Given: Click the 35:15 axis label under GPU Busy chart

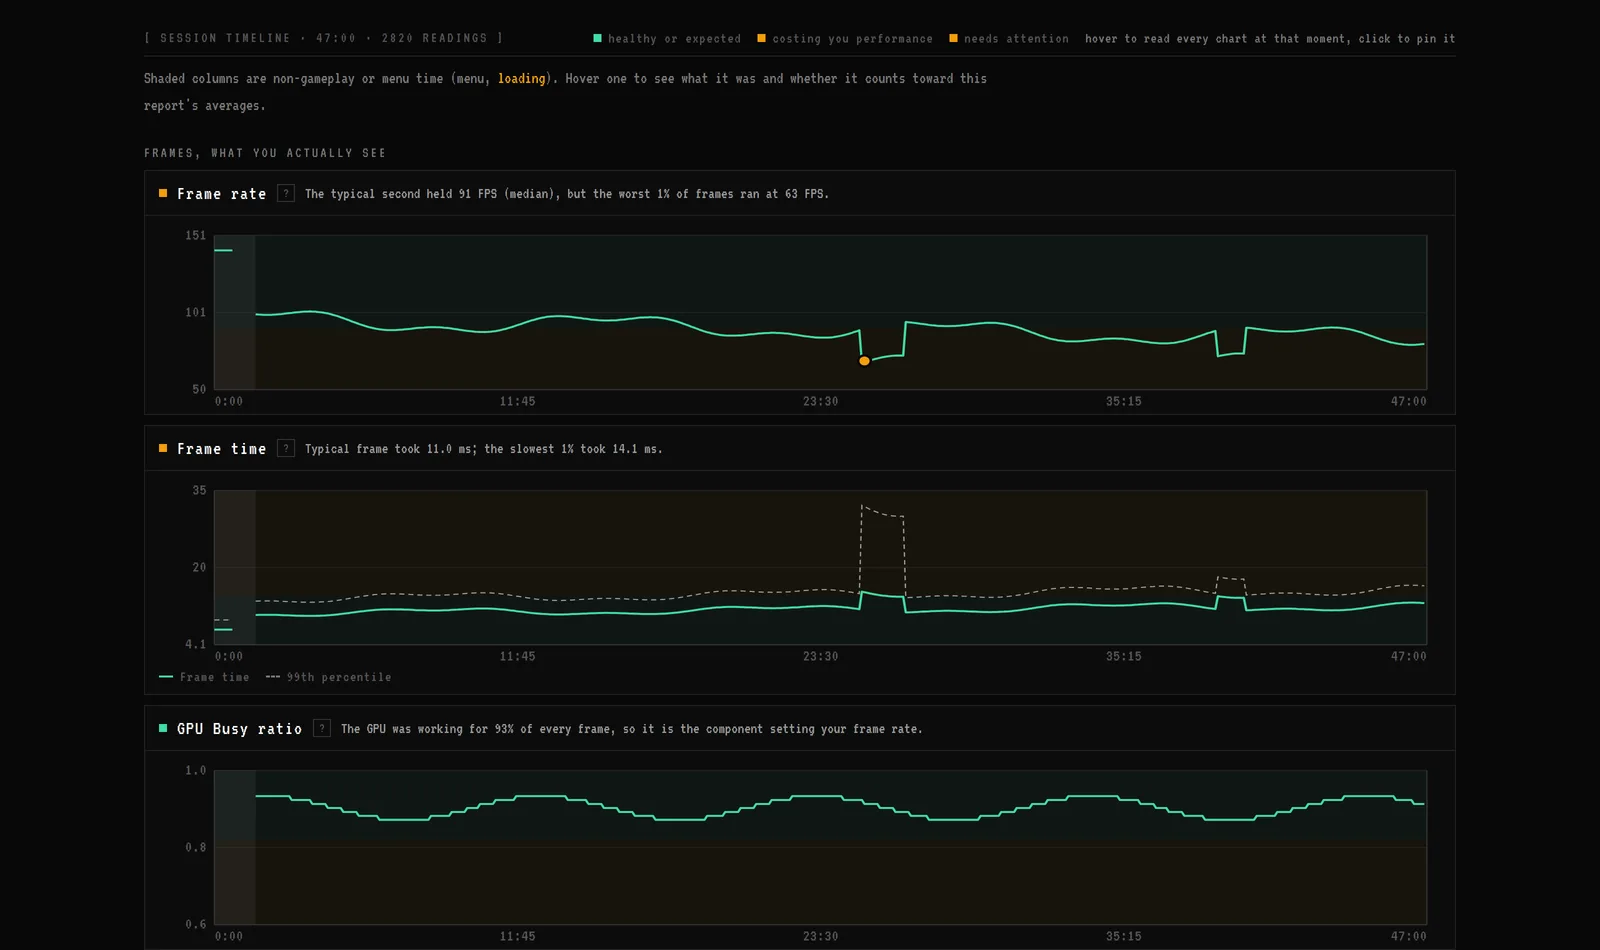Looking at the screenshot, I should pos(1124,936).
